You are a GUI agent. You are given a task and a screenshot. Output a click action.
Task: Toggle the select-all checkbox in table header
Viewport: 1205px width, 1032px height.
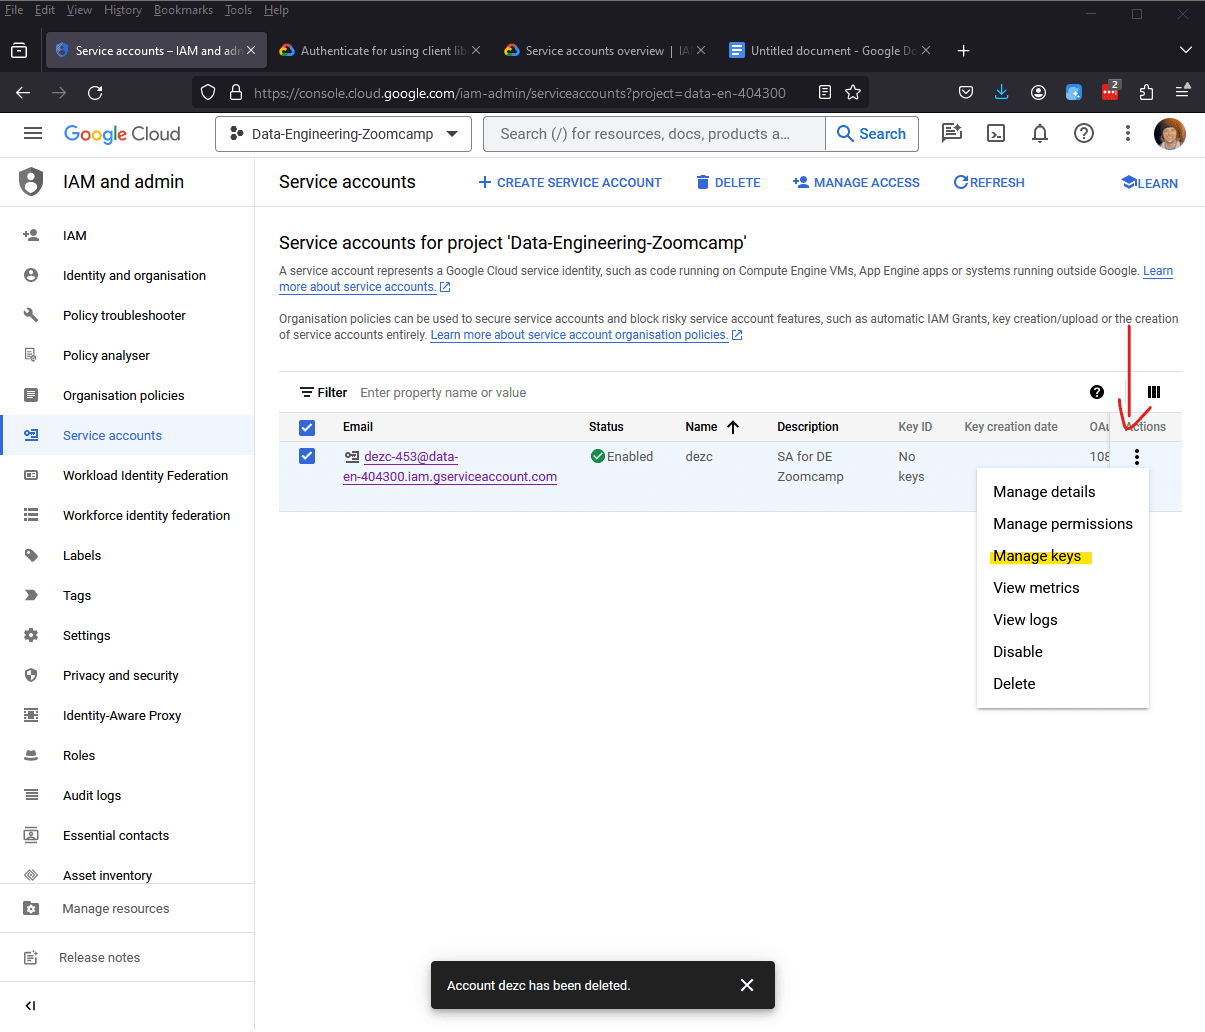[x=307, y=427]
